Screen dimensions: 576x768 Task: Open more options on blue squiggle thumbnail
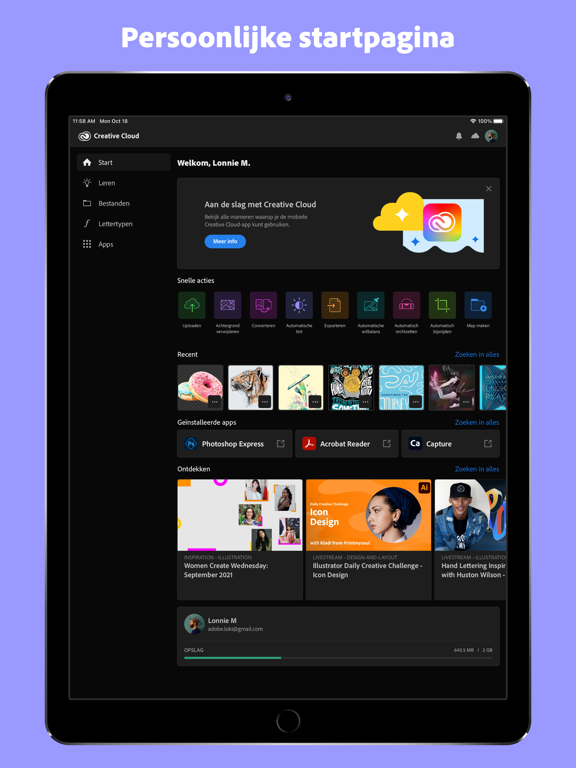[x=415, y=402]
